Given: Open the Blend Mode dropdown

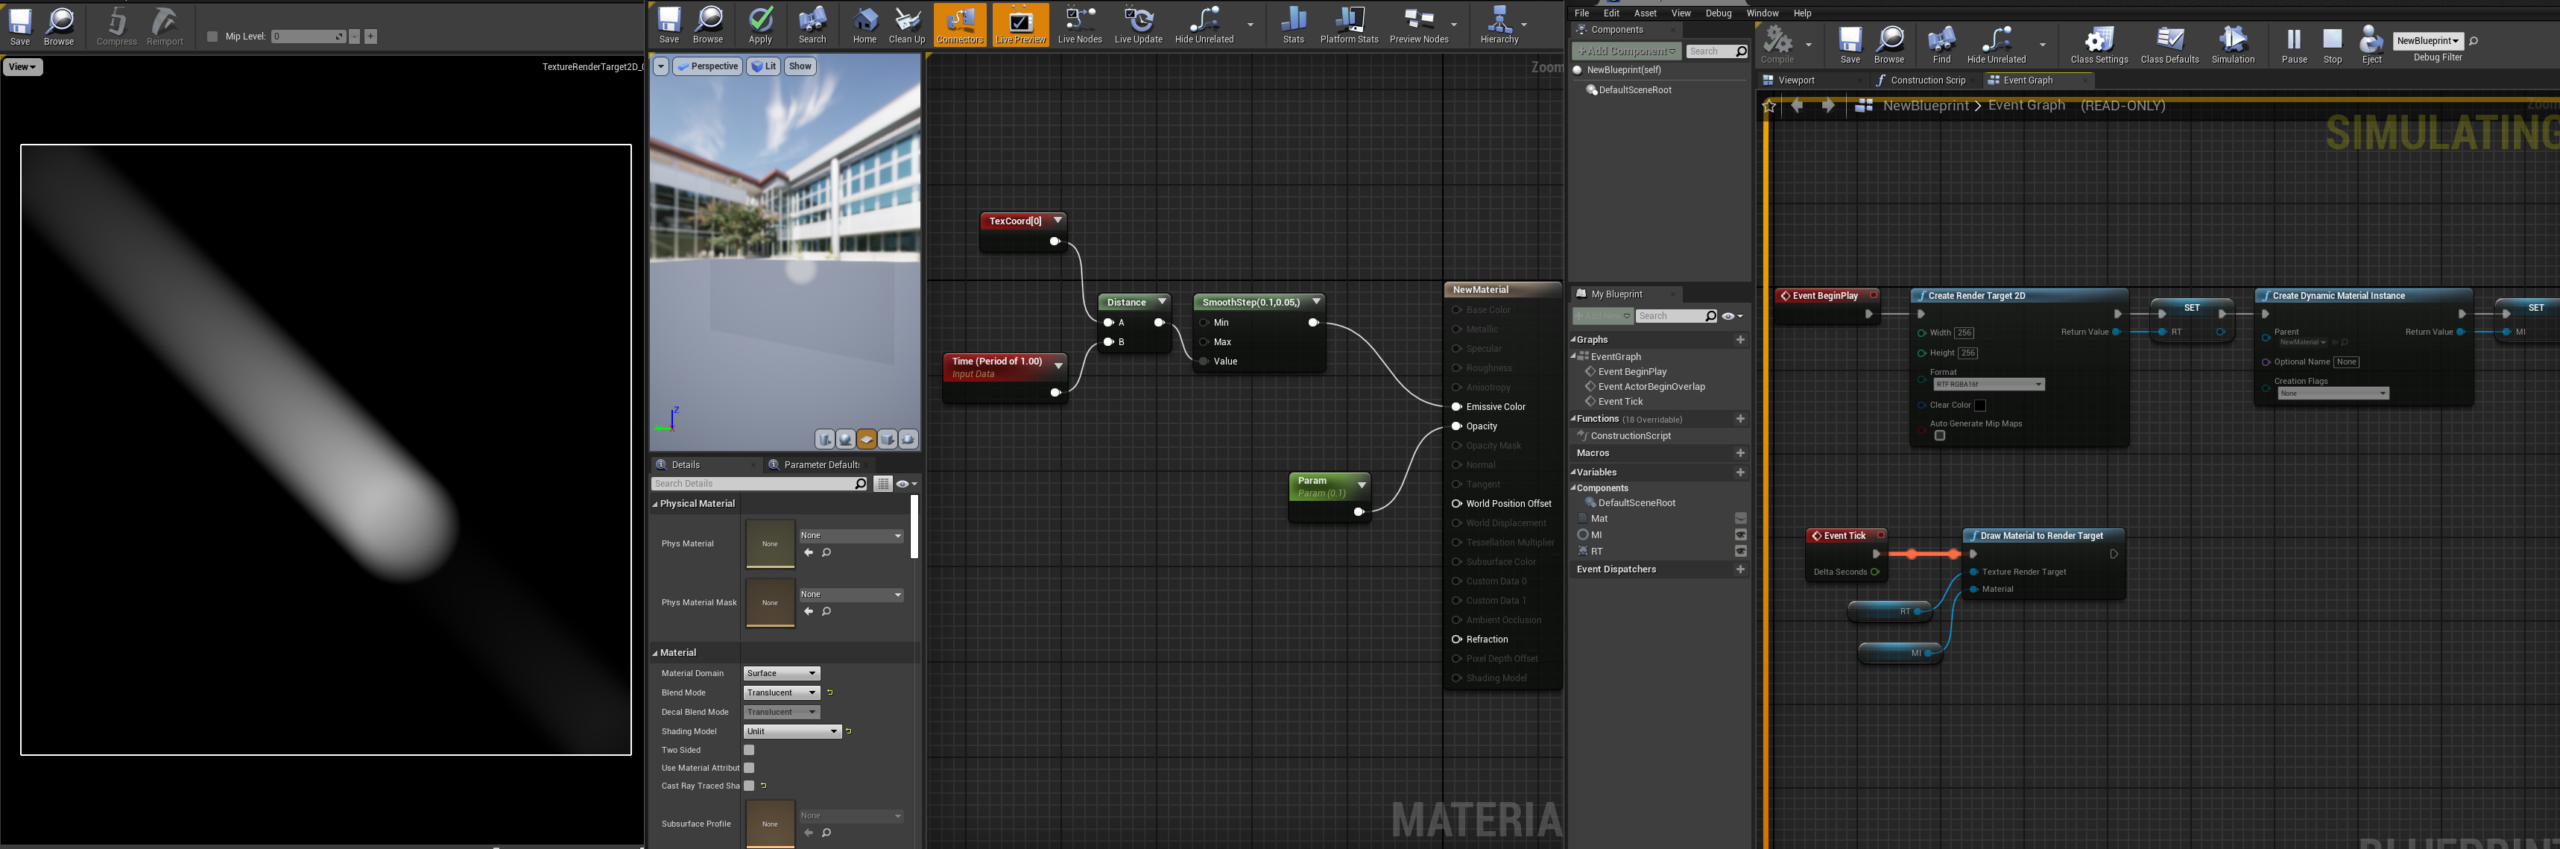Looking at the screenshot, I should 781,693.
